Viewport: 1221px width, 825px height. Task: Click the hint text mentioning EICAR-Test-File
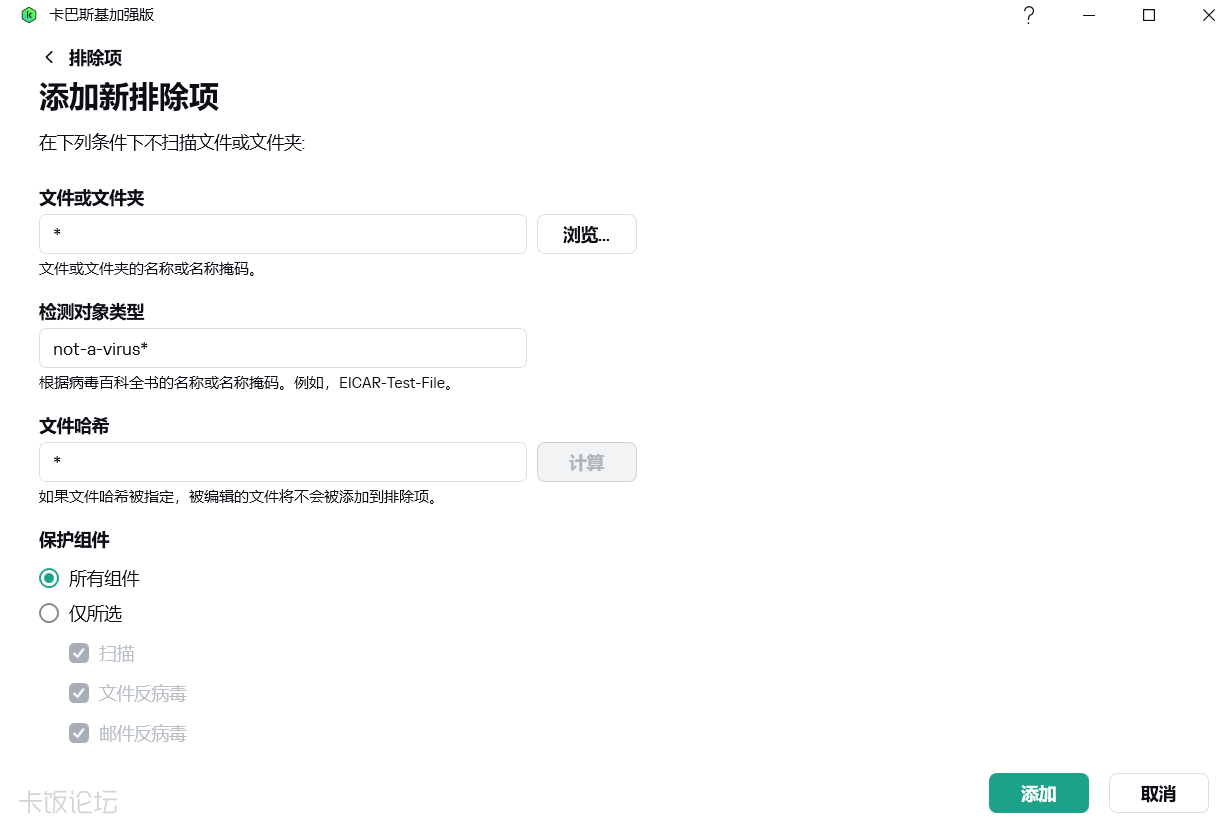pyautogui.click(x=247, y=383)
